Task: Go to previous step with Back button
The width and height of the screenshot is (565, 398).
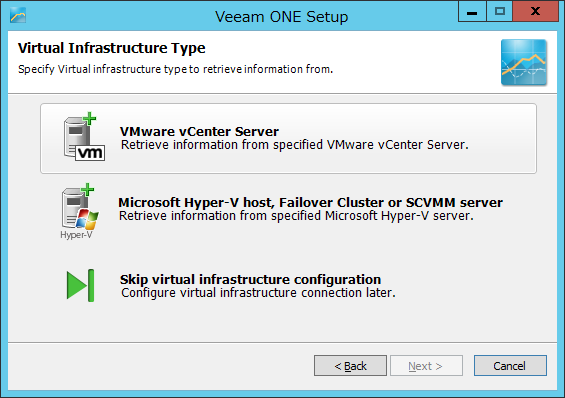Action: pyautogui.click(x=350, y=366)
